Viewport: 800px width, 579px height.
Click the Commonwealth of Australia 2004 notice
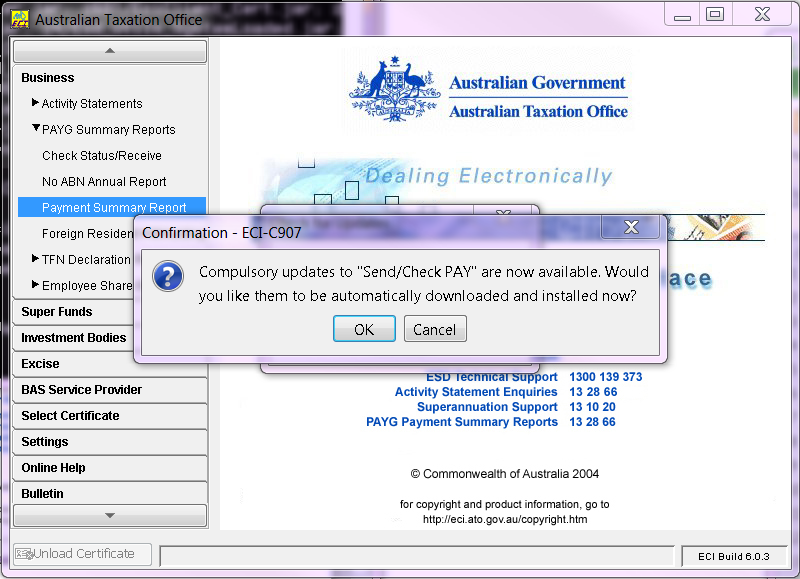505,474
